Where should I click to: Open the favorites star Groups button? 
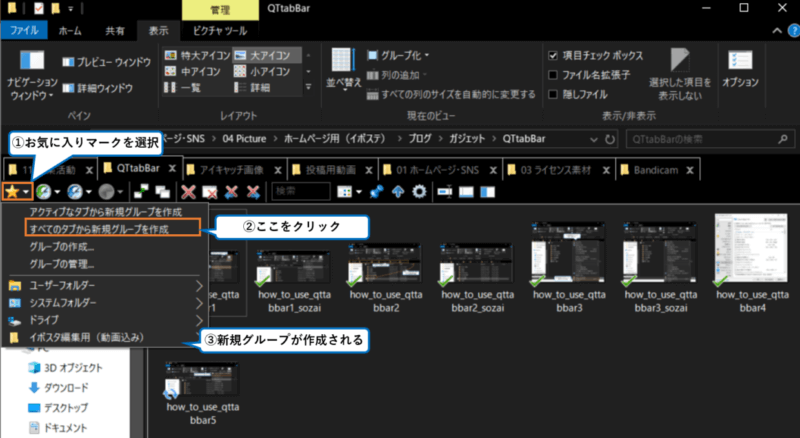point(17,192)
